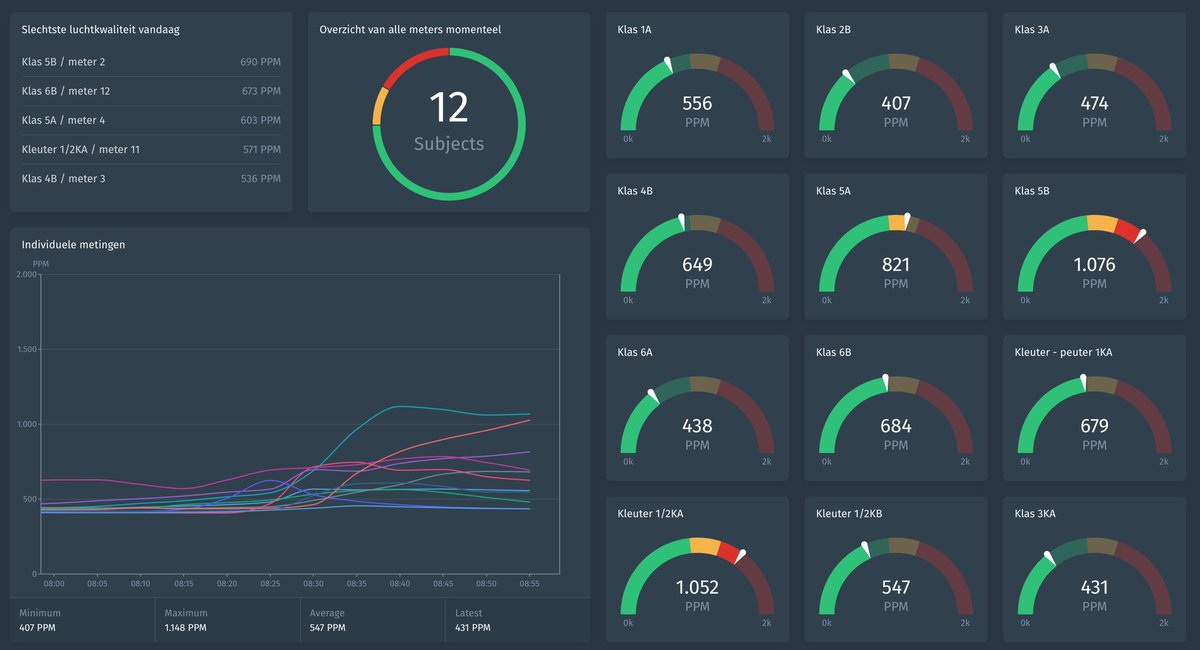Click the 679 reading in Kleuter - peuter 1KA
1200x650 pixels.
click(x=1094, y=426)
